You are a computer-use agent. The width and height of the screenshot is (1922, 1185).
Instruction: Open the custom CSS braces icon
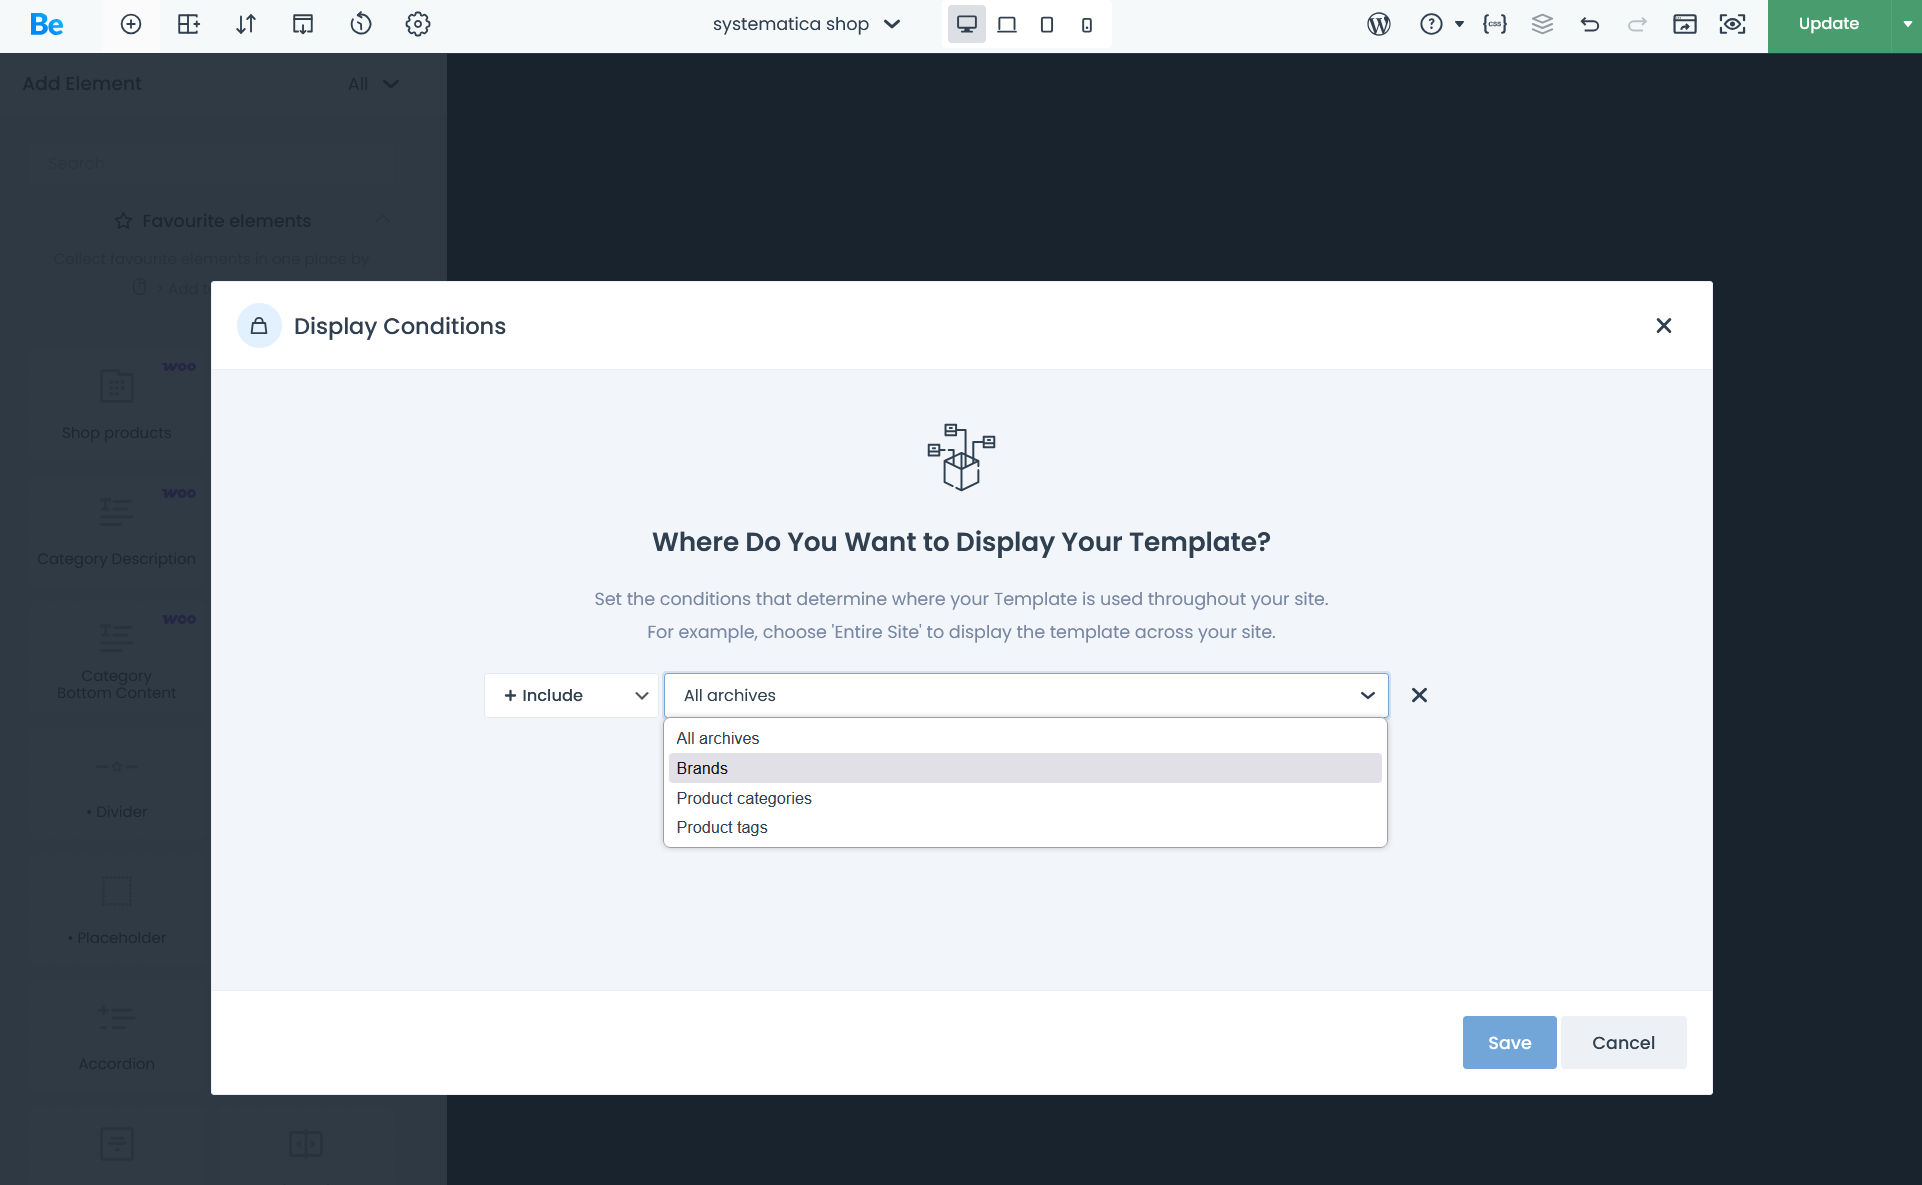point(1495,24)
